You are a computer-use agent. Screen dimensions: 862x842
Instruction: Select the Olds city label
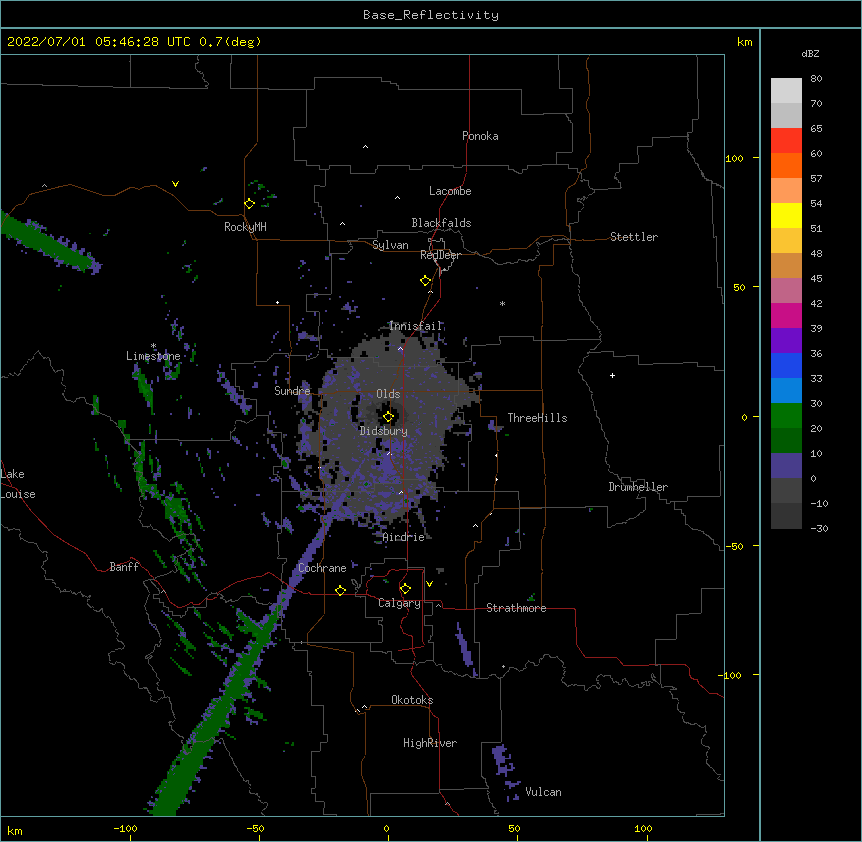pos(388,394)
